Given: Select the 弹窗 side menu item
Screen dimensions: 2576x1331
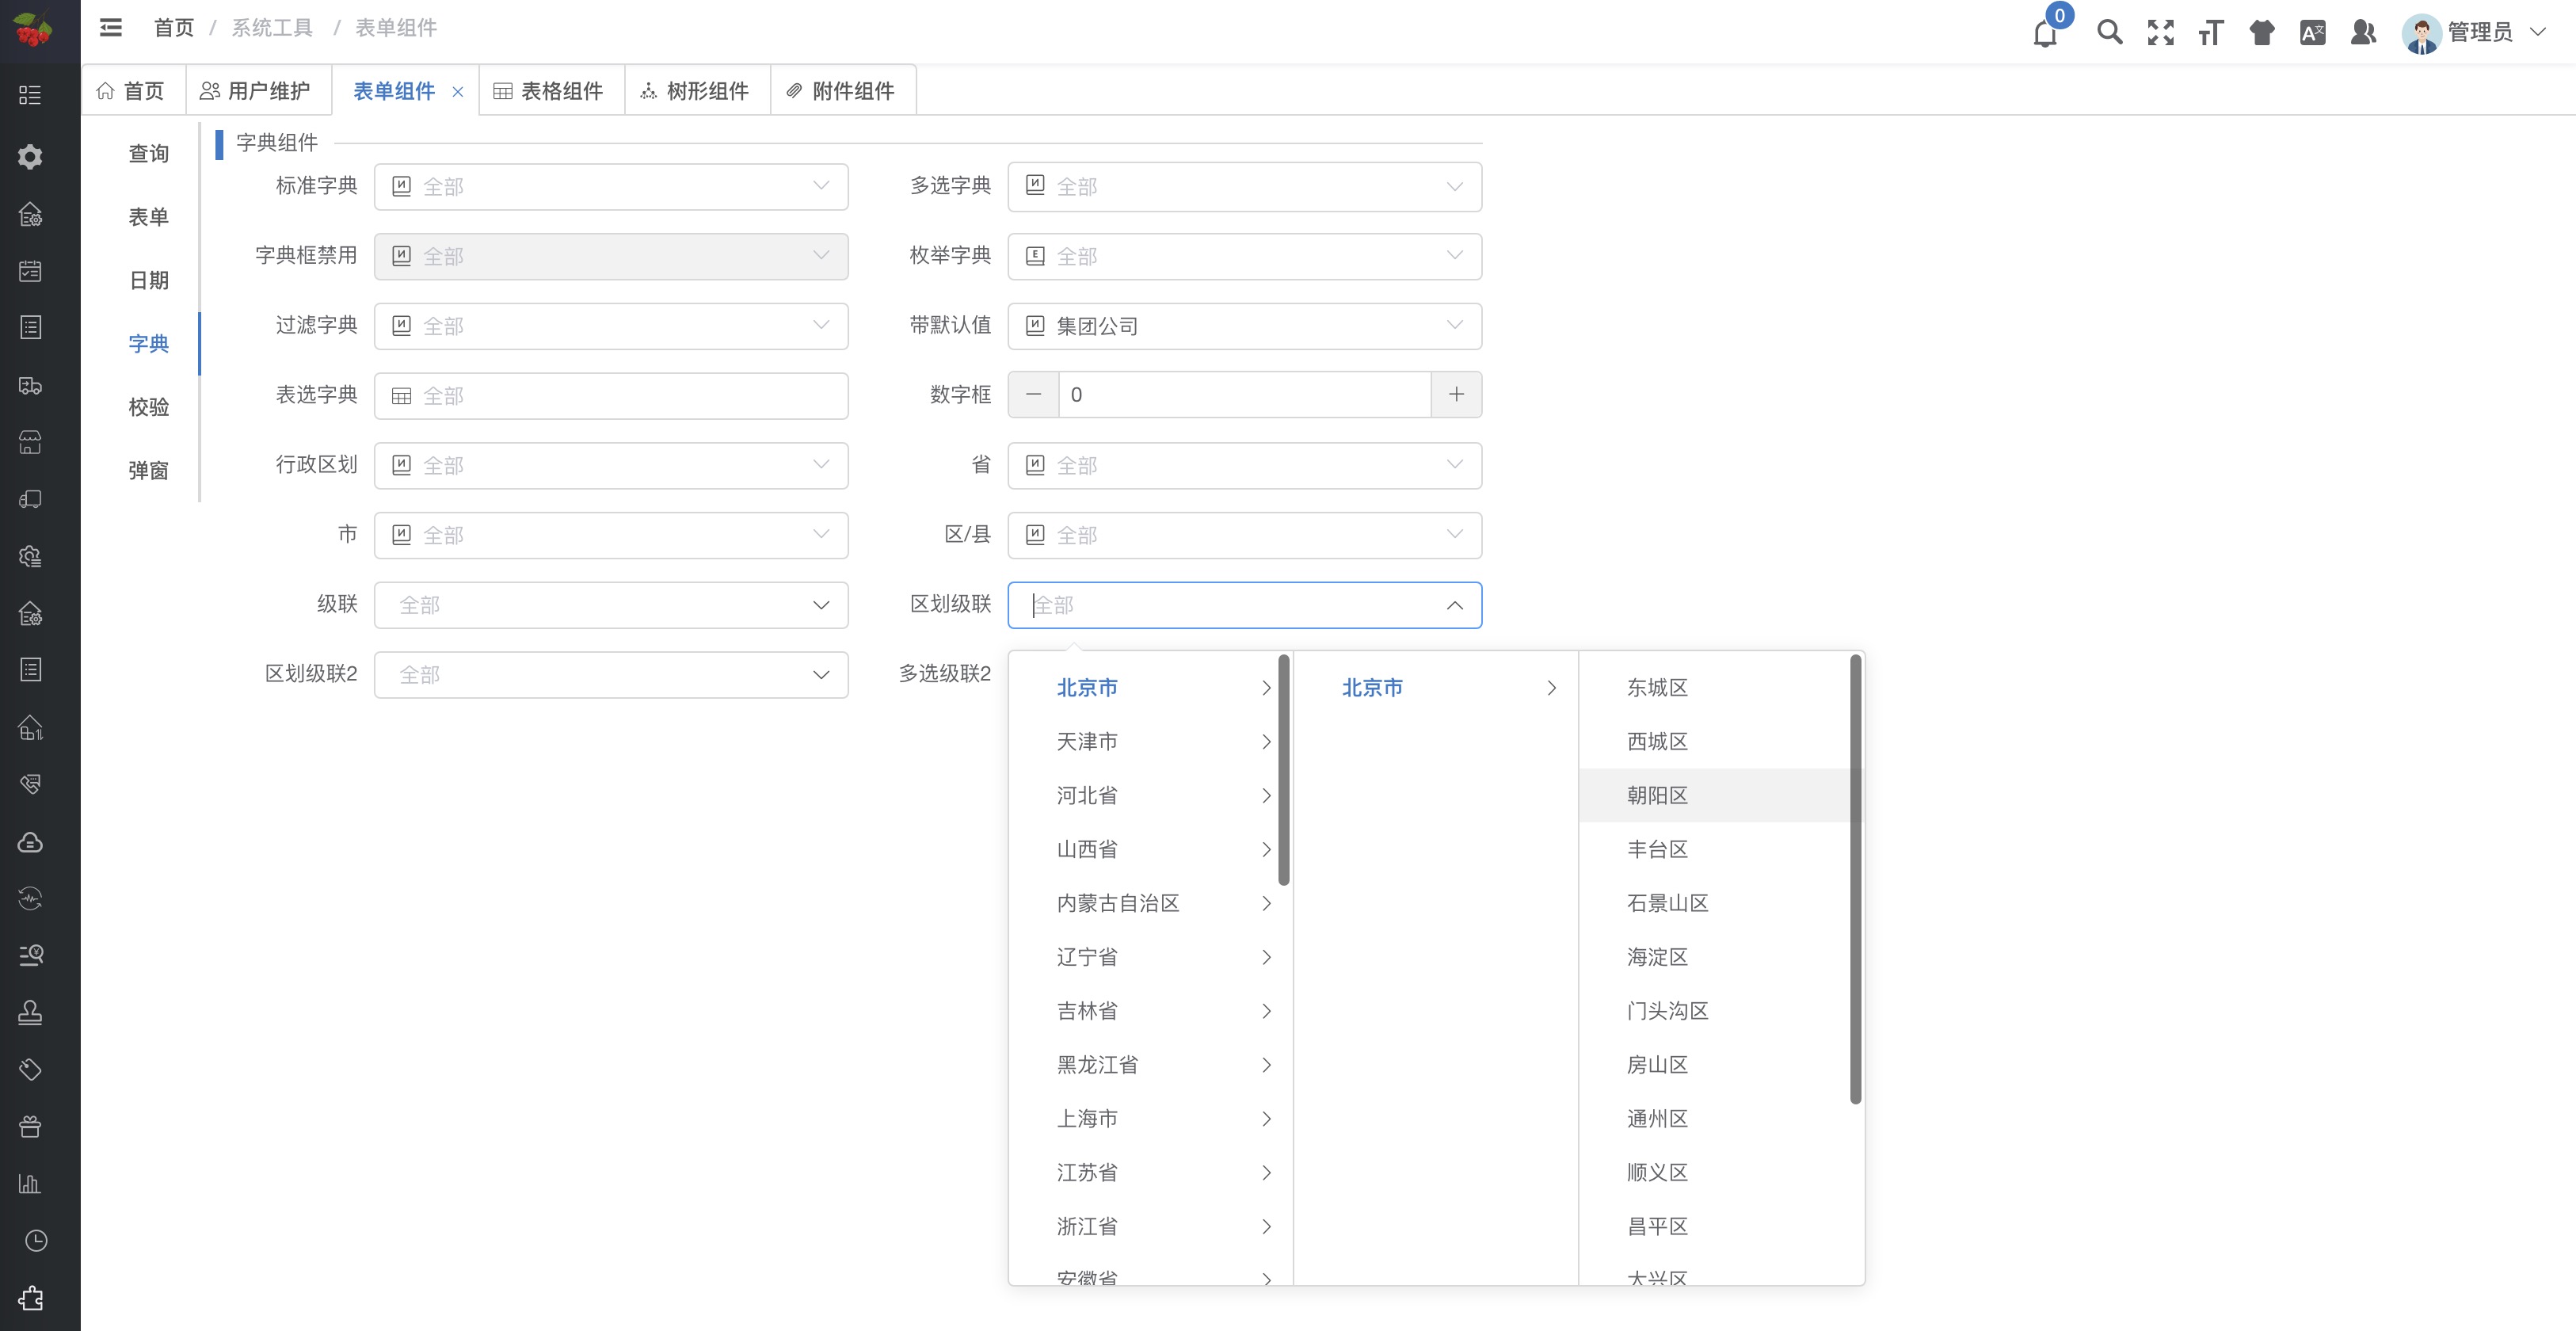Looking at the screenshot, I should tap(149, 470).
